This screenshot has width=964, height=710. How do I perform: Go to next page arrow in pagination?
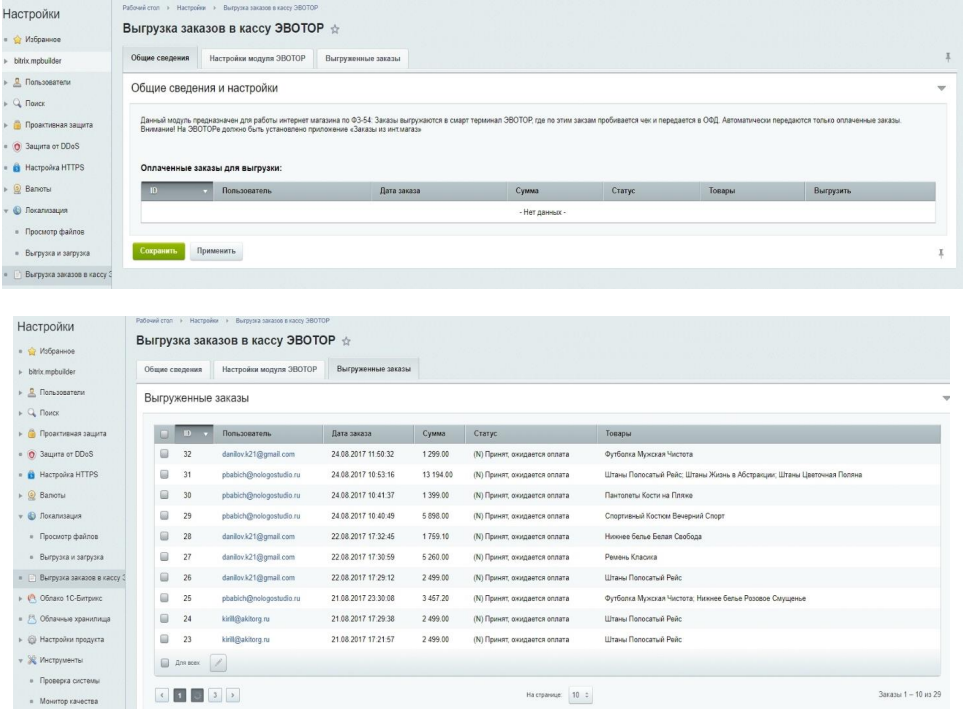tap(232, 695)
